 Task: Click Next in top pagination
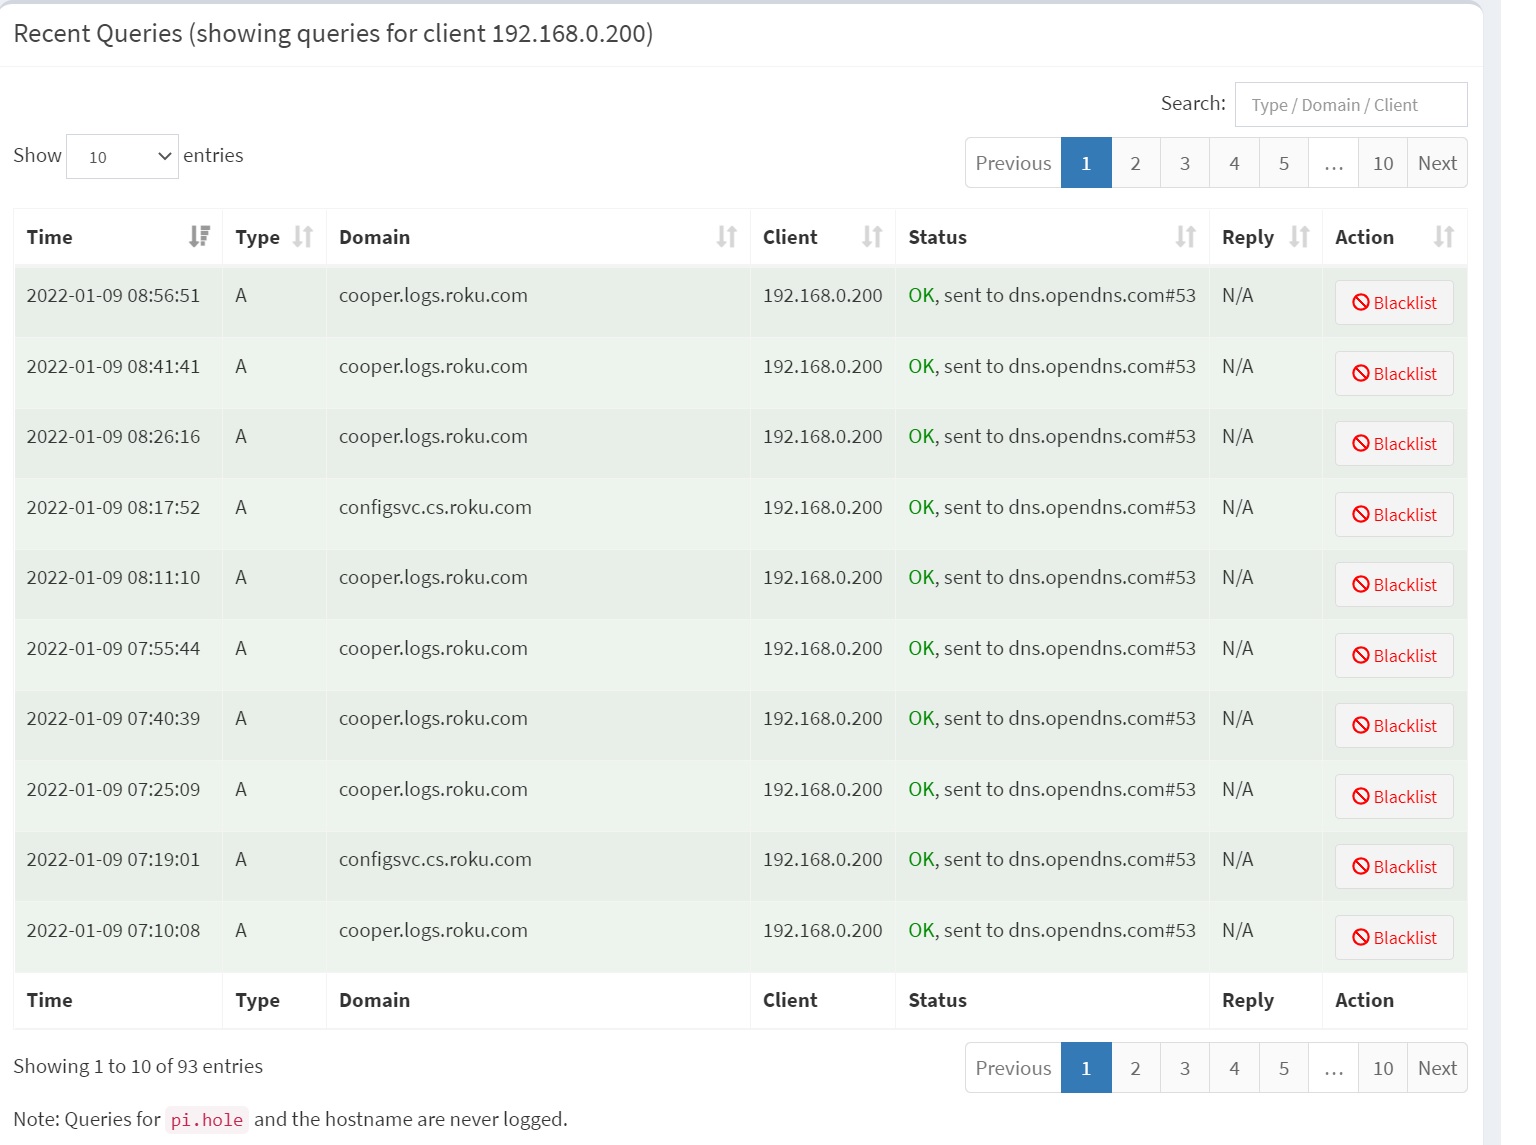point(1437,163)
